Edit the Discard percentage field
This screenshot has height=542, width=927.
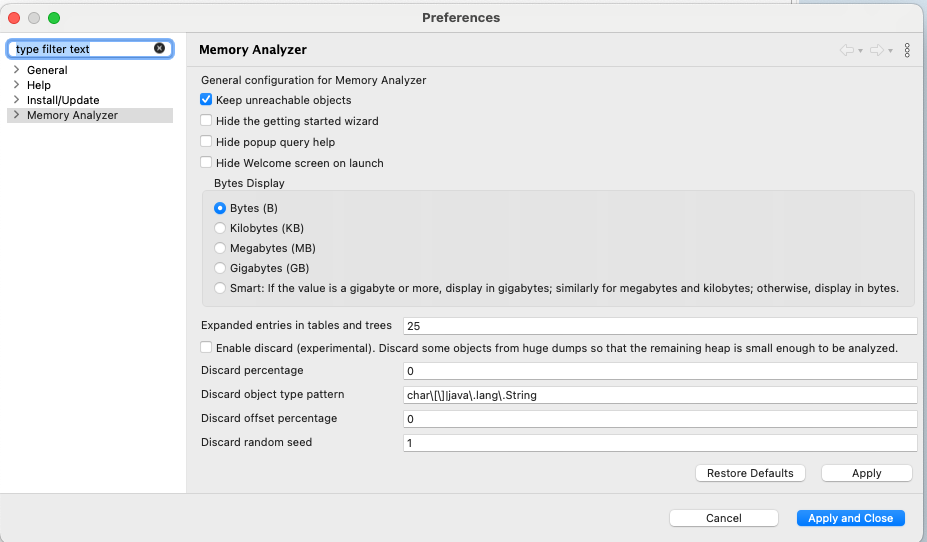point(660,371)
